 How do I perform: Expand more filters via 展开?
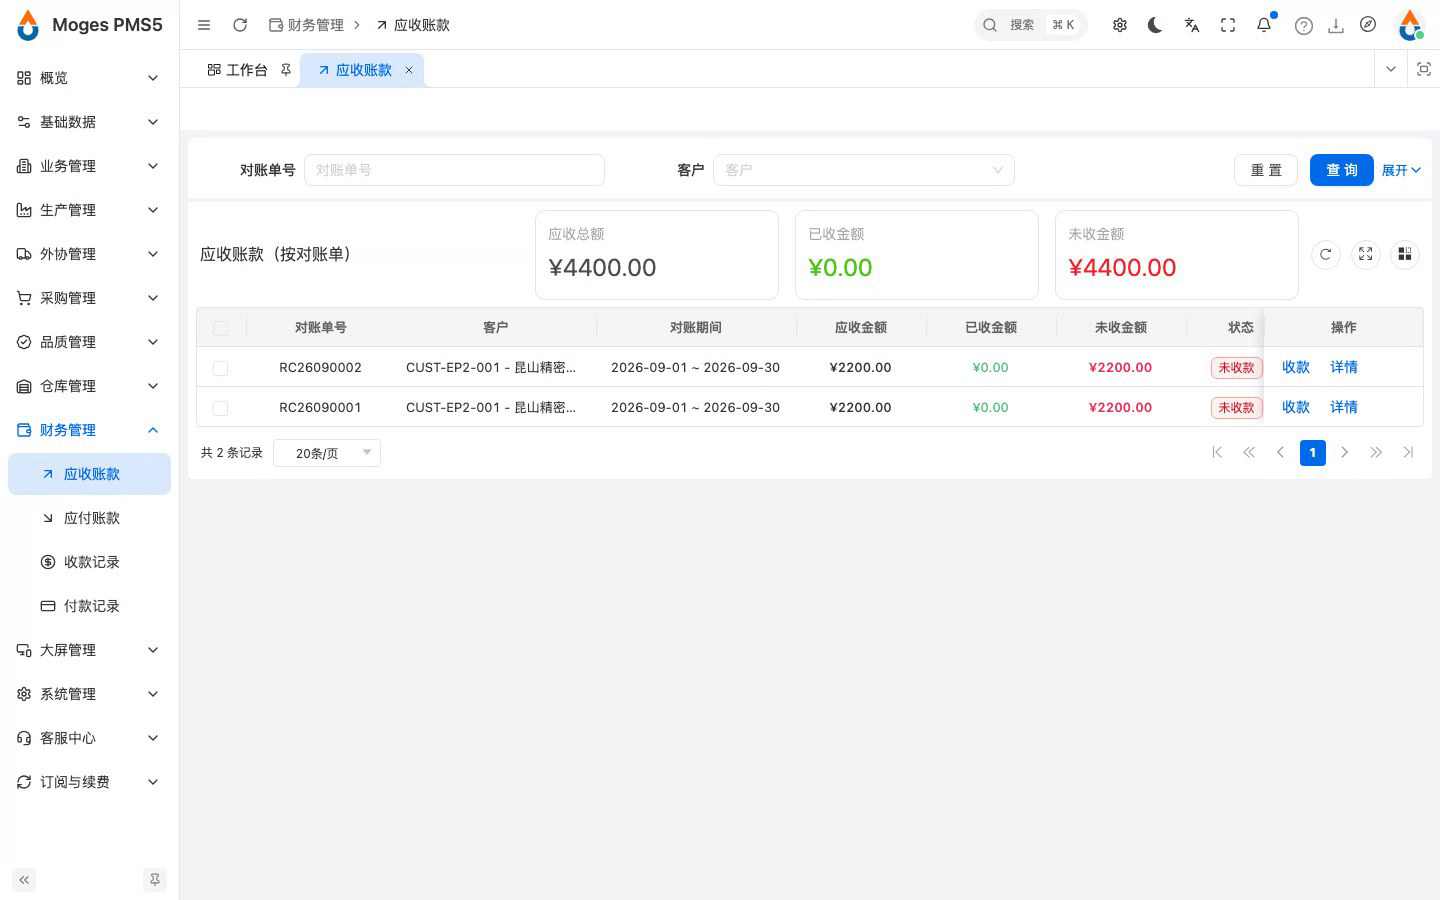(x=1401, y=170)
